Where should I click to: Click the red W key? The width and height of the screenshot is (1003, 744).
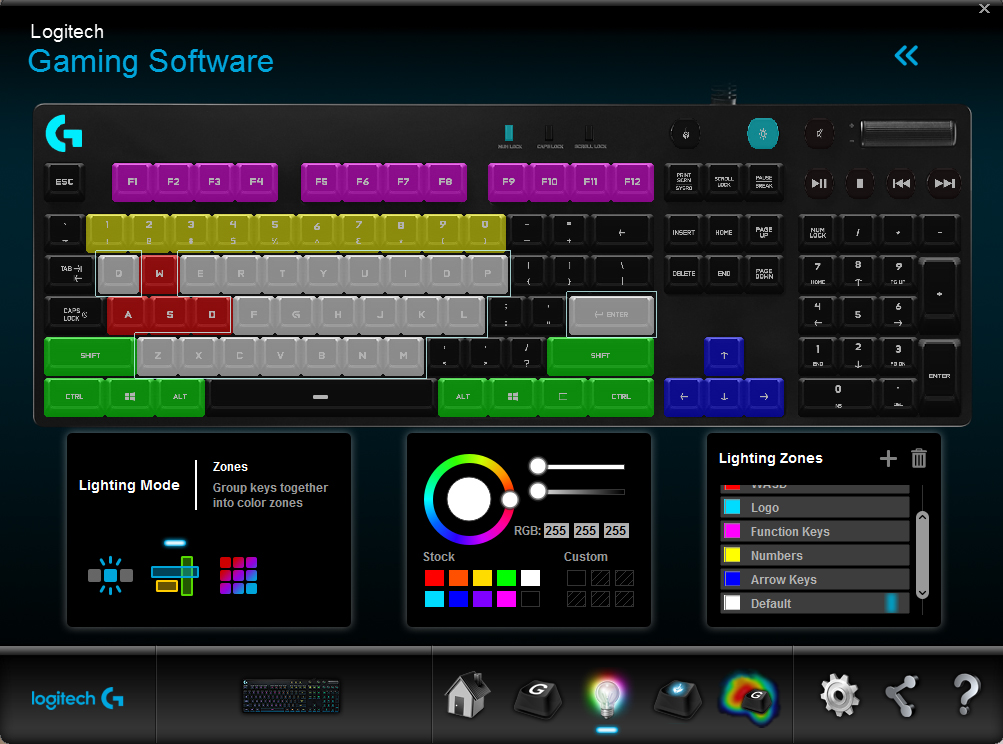click(x=159, y=273)
